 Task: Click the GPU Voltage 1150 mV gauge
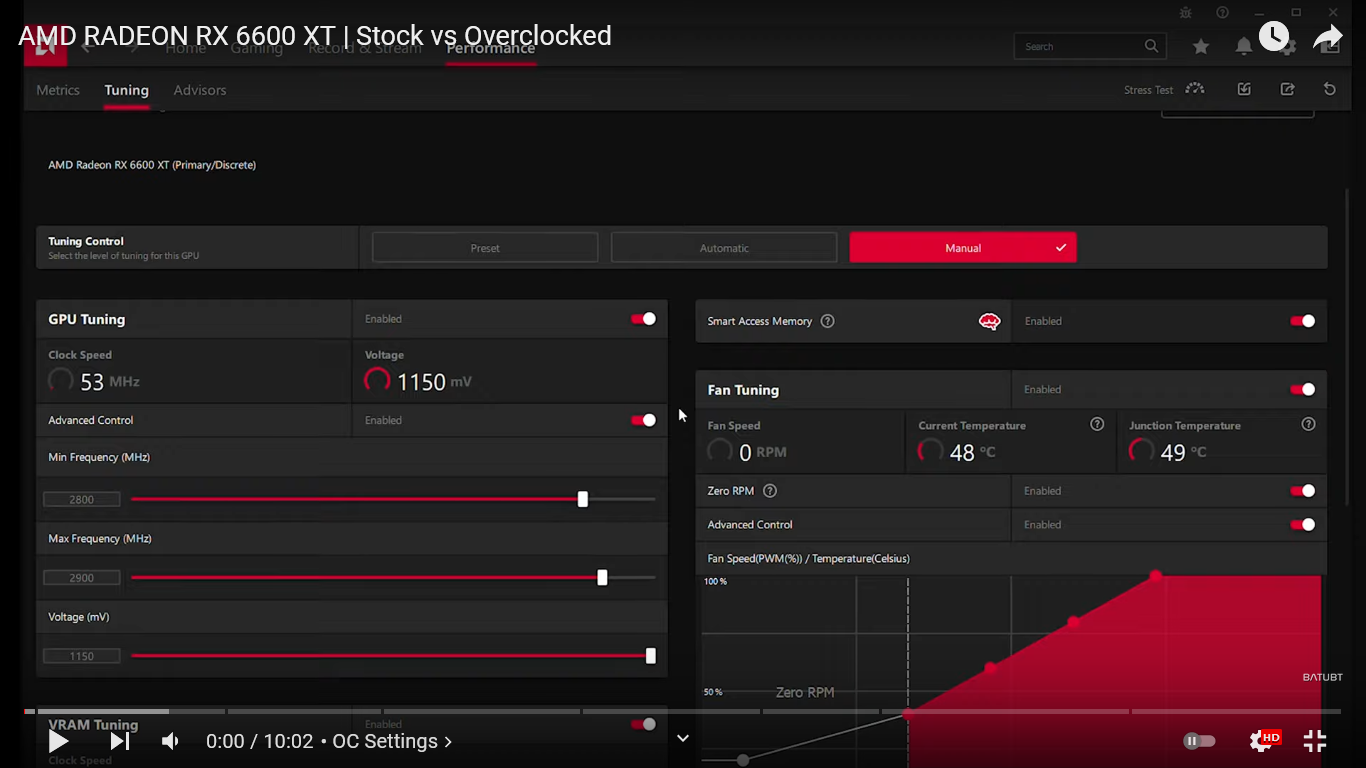[377, 381]
